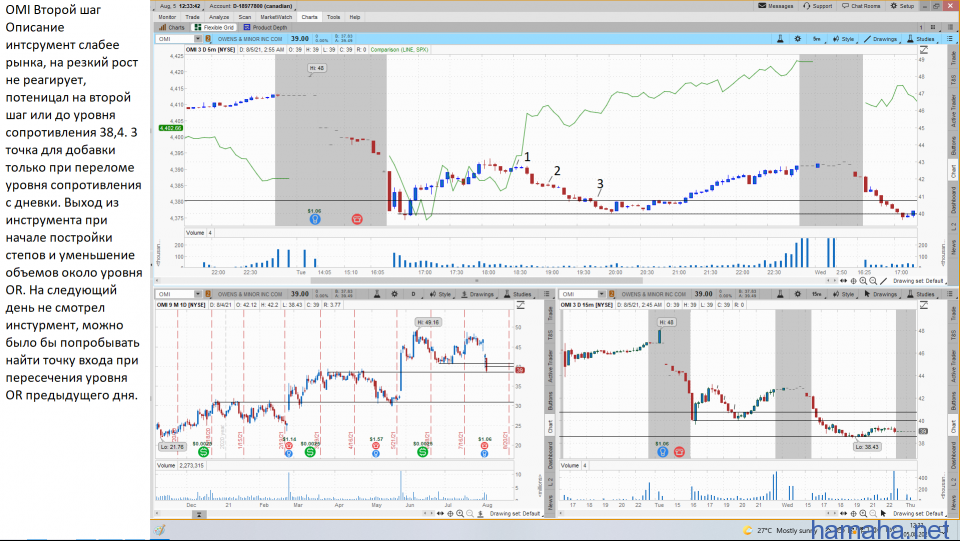Open settings gear in the 15m chart toolbar

[x=798, y=294]
